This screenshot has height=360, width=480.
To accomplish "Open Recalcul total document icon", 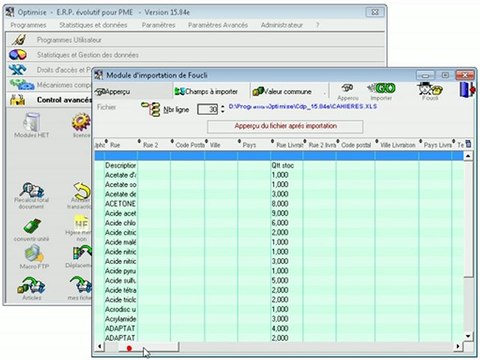I will (31, 195).
